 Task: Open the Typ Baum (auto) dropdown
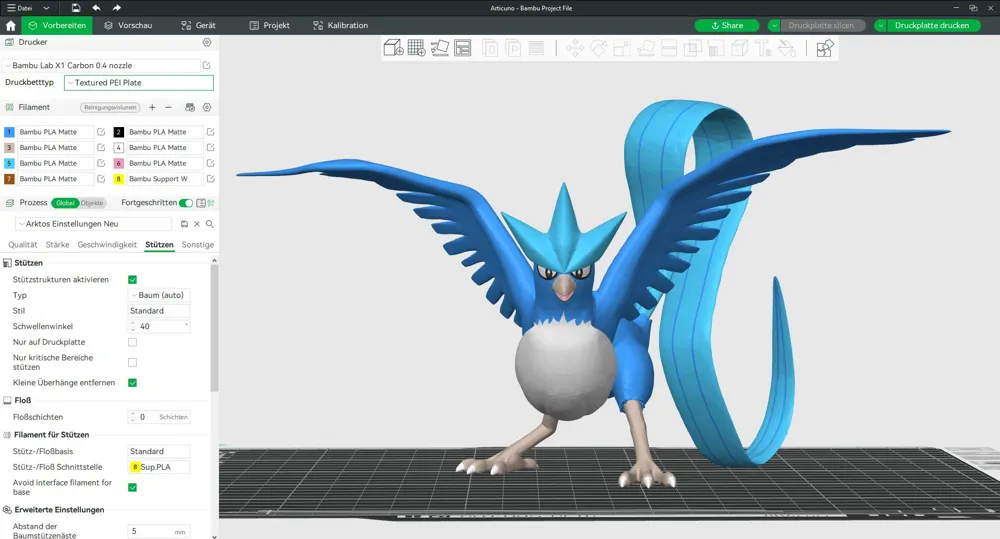pyautogui.click(x=159, y=295)
